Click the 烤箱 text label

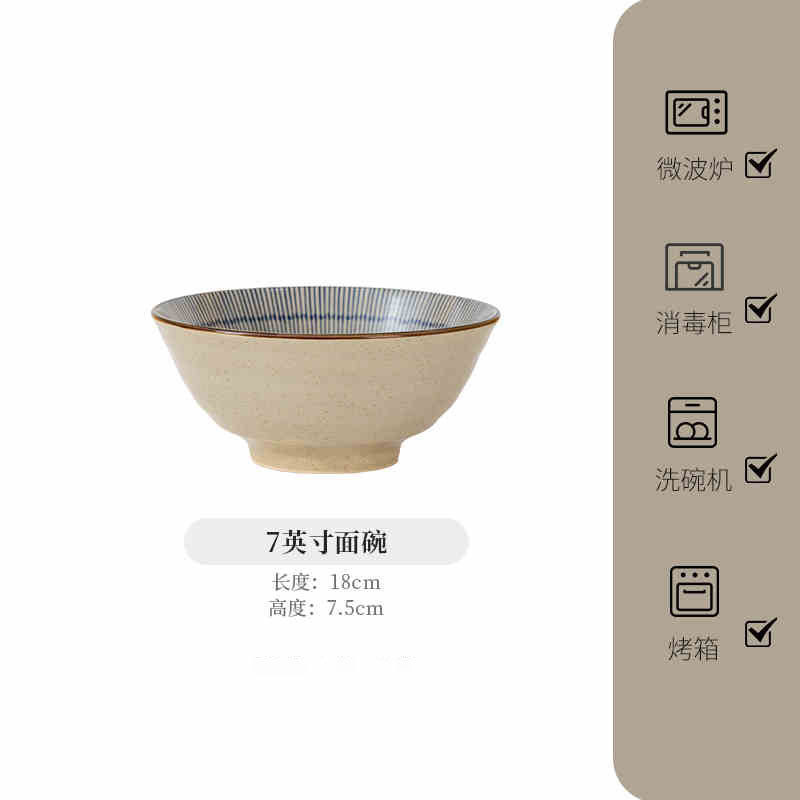693,649
